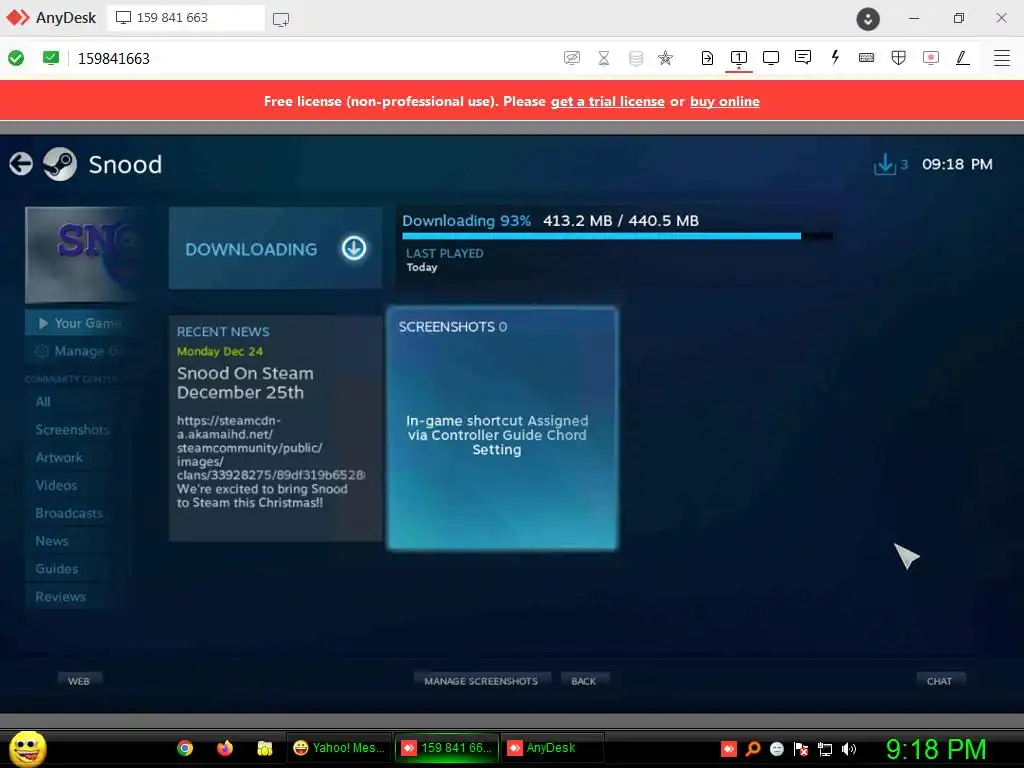Select the Your Game sidebar item
The width and height of the screenshot is (1024, 768).
click(x=84, y=323)
